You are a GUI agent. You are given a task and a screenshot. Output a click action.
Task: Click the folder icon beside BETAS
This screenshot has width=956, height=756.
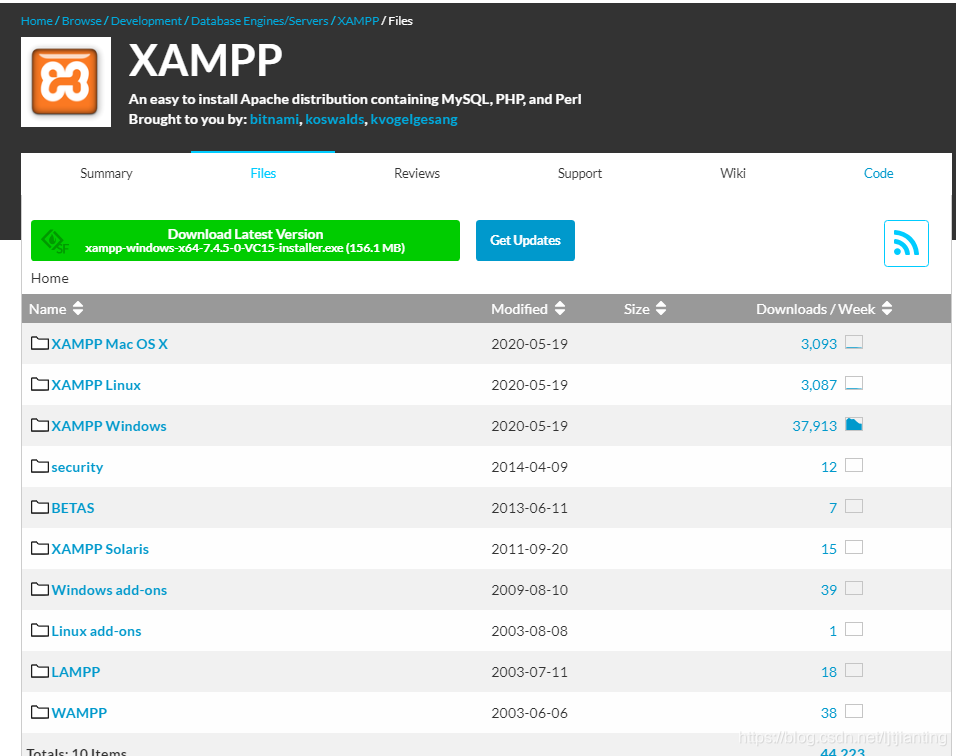tap(40, 507)
